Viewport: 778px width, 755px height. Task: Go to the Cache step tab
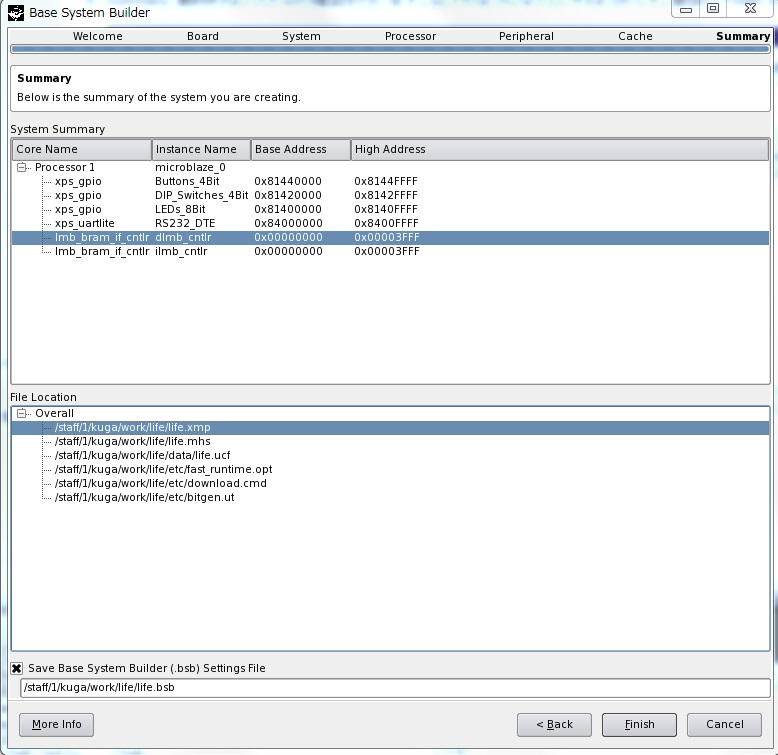tap(635, 36)
